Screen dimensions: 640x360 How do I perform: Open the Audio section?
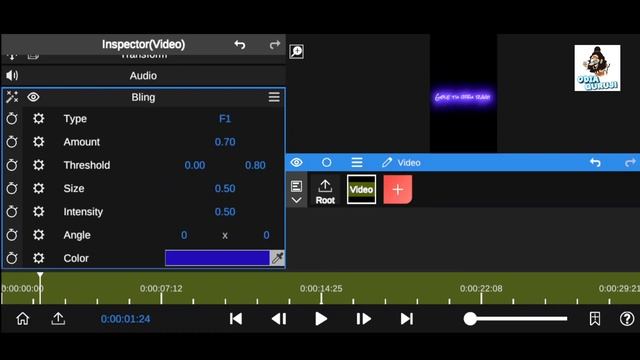point(143,76)
